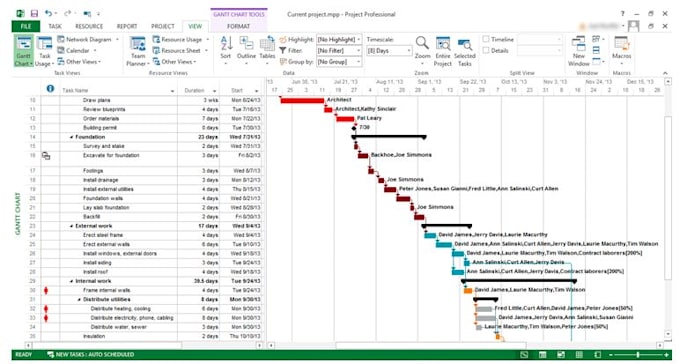Image resolution: width=680 pixels, height=364 pixels.
Task: Click the Zoom magnifier icon
Action: tap(422, 48)
